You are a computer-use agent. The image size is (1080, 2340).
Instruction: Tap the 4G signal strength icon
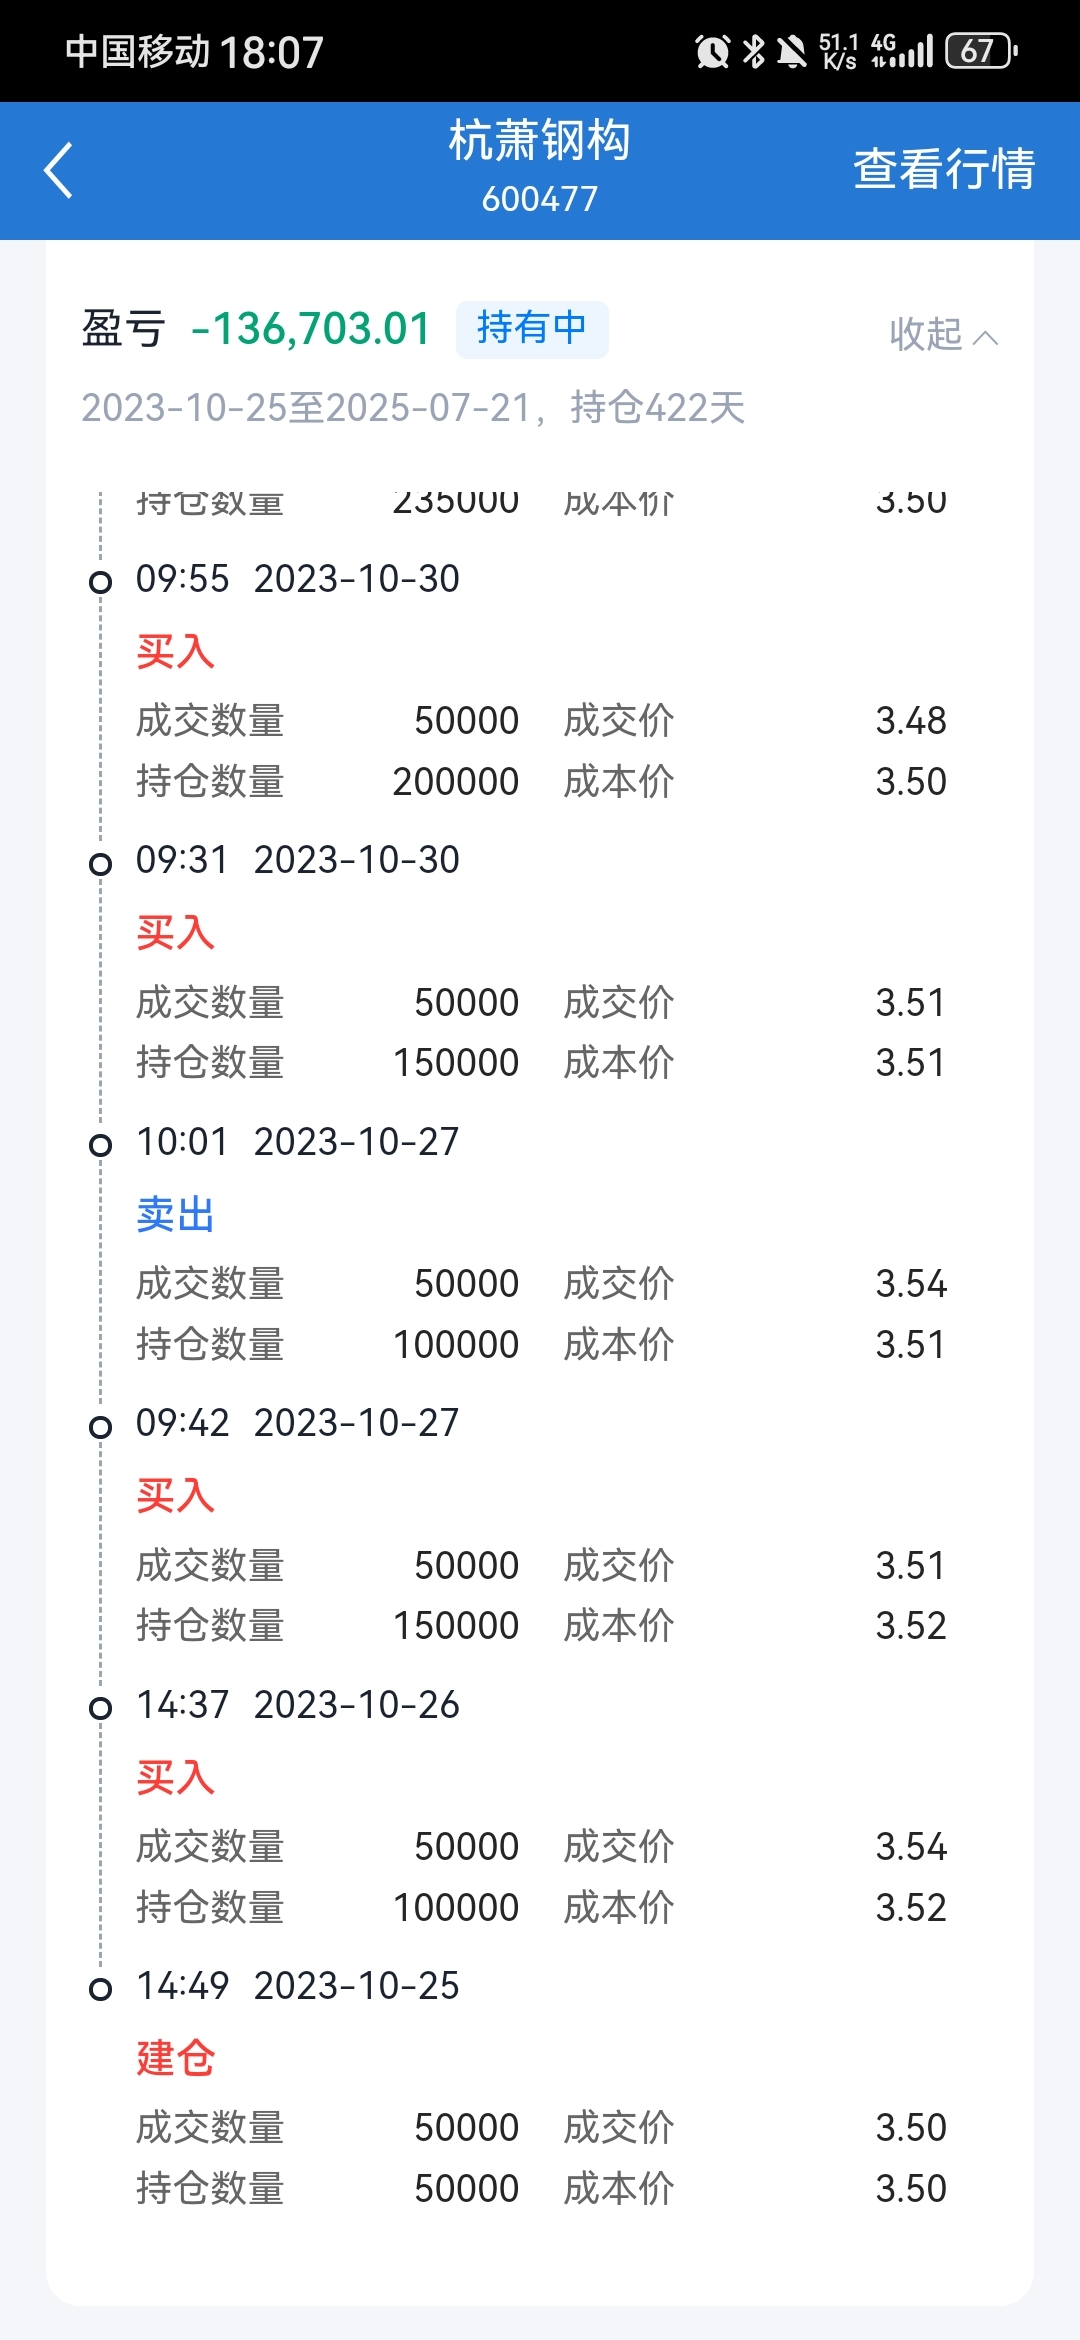click(902, 51)
